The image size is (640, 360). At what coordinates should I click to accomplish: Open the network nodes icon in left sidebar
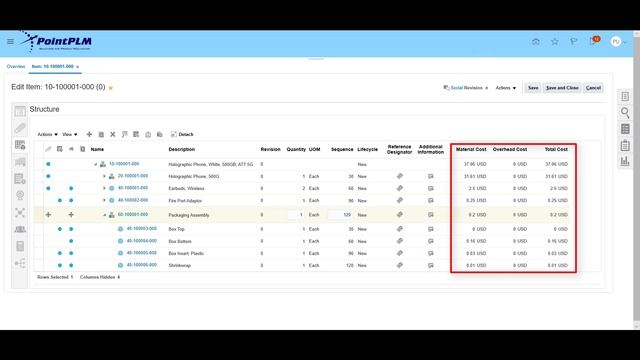[x=20, y=212]
